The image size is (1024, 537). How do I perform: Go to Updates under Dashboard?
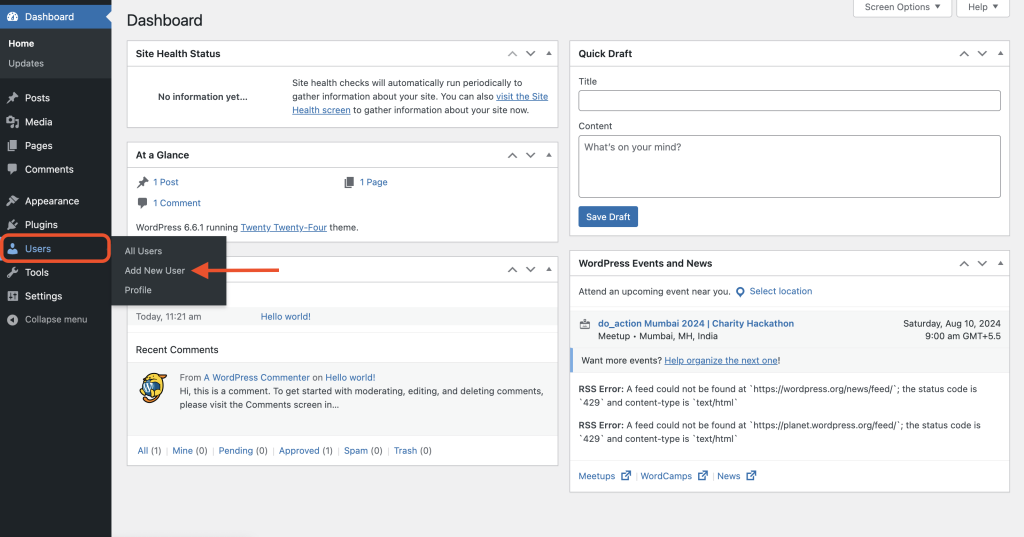point(26,63)
